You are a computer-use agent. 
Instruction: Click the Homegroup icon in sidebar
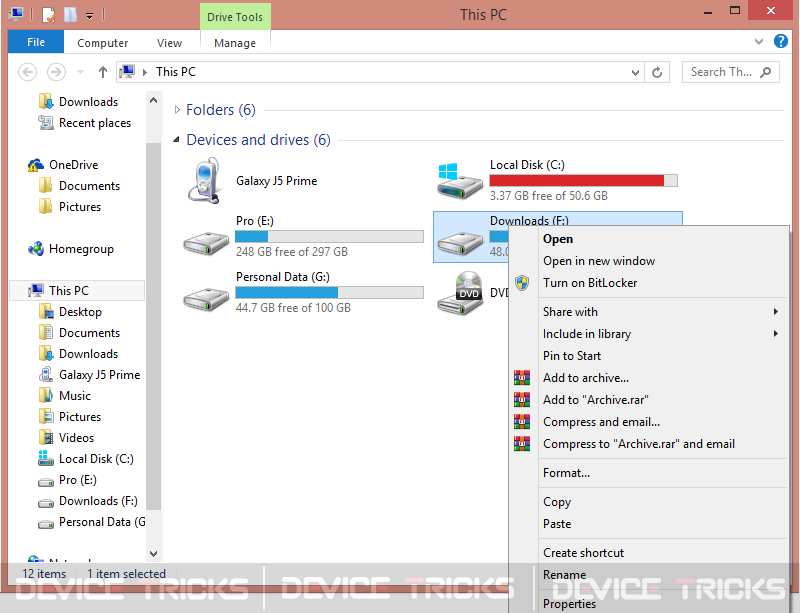click(36, 249)
